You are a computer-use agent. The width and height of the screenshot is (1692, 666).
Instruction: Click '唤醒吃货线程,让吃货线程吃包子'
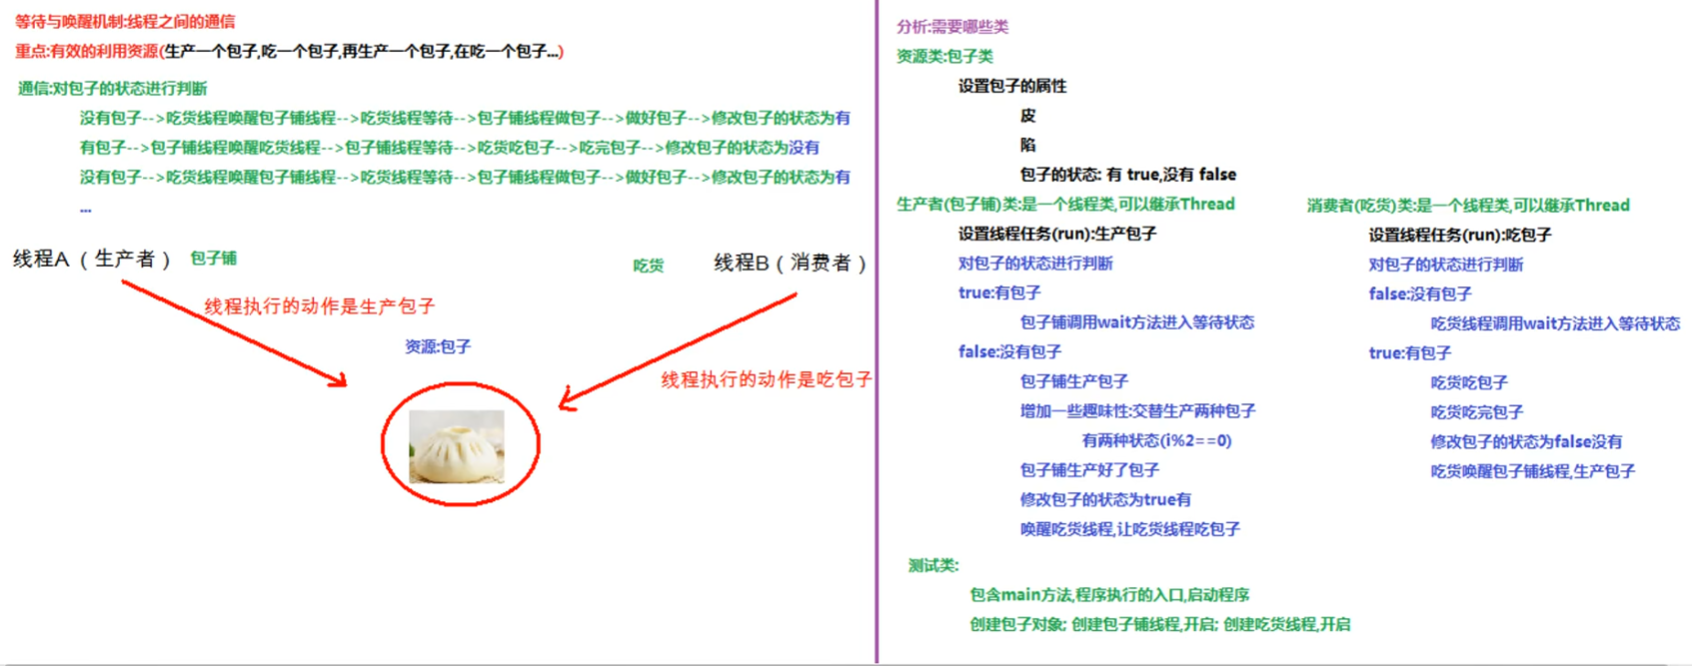(1130, 529)
